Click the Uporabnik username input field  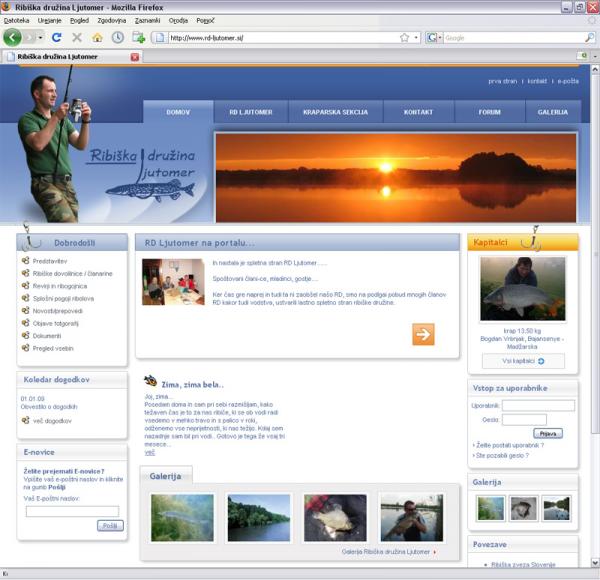(538, 405)
